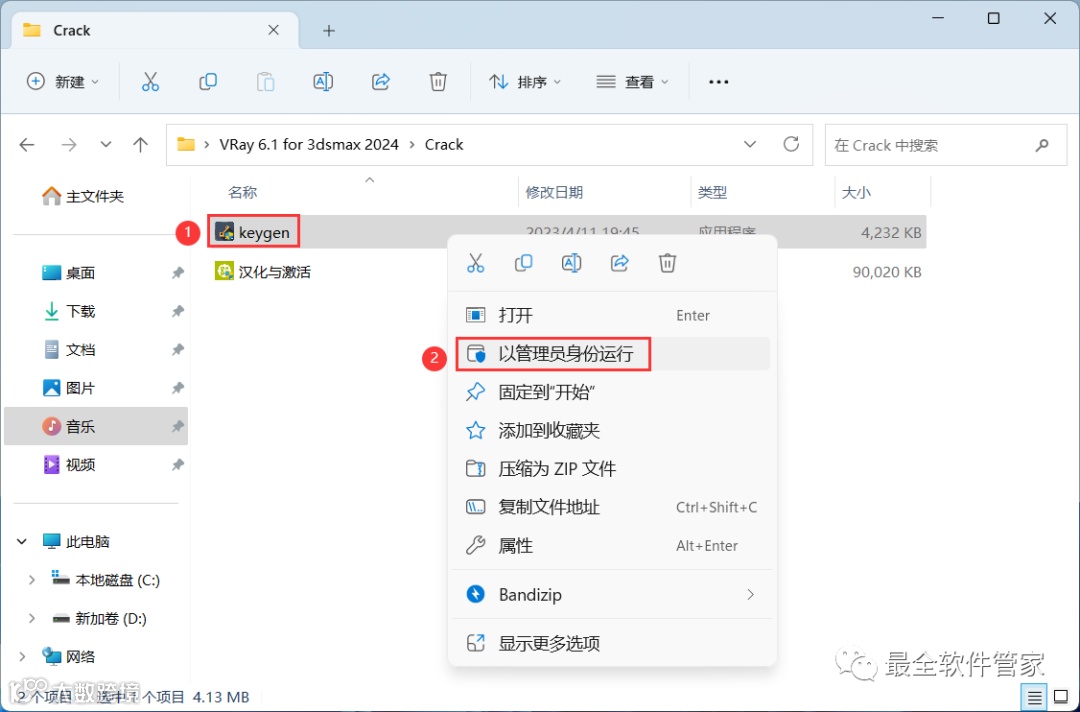Switch to large icons view in status bar
Image resolution: width=1080 pixels, height=712 pixels.
point(1061,698)
